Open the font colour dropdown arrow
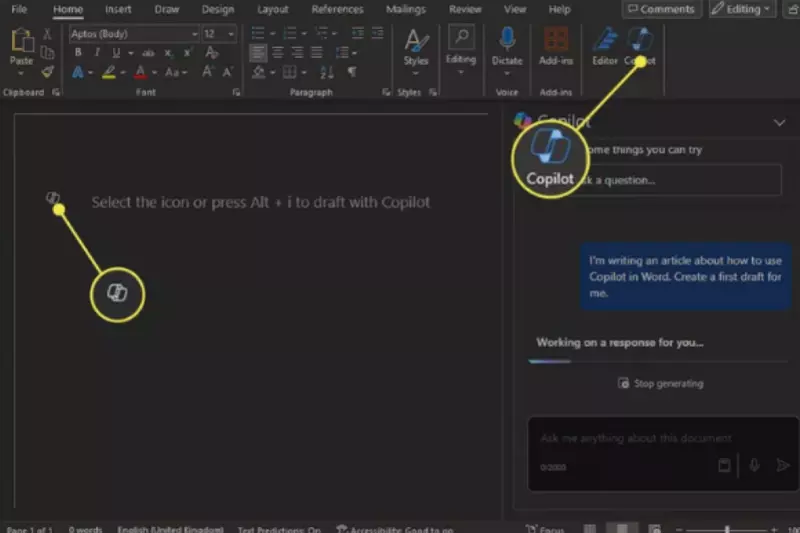This screenshot has width=800, height=533. (154, 73)
